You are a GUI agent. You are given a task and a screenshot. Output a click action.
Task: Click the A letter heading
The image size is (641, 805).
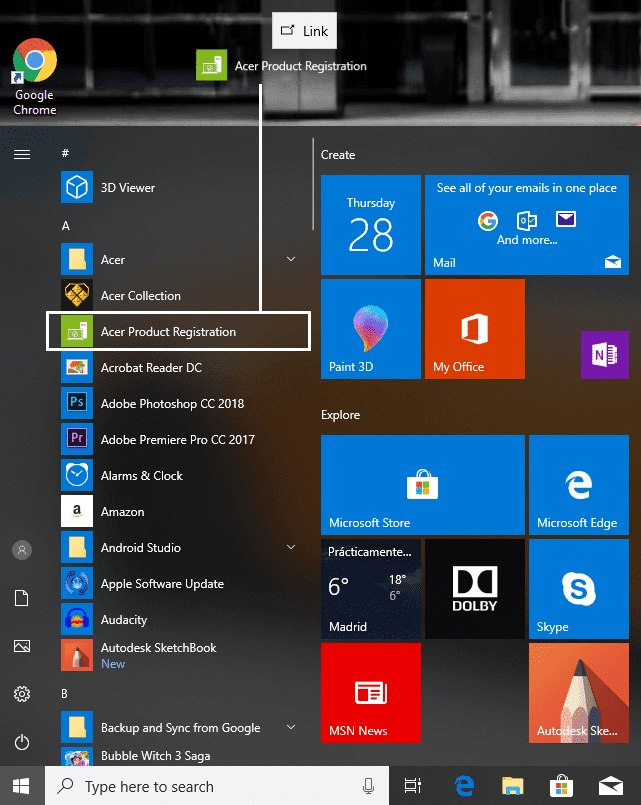click(x=65, y=225)
